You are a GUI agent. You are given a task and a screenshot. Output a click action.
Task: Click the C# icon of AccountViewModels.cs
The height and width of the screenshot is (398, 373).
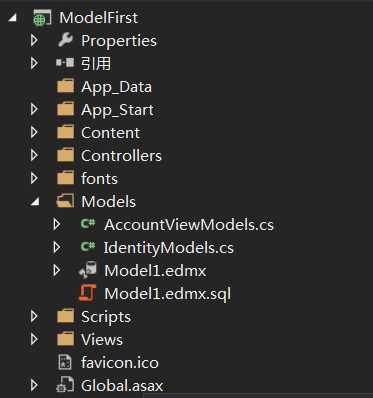(x=88, y=224)
